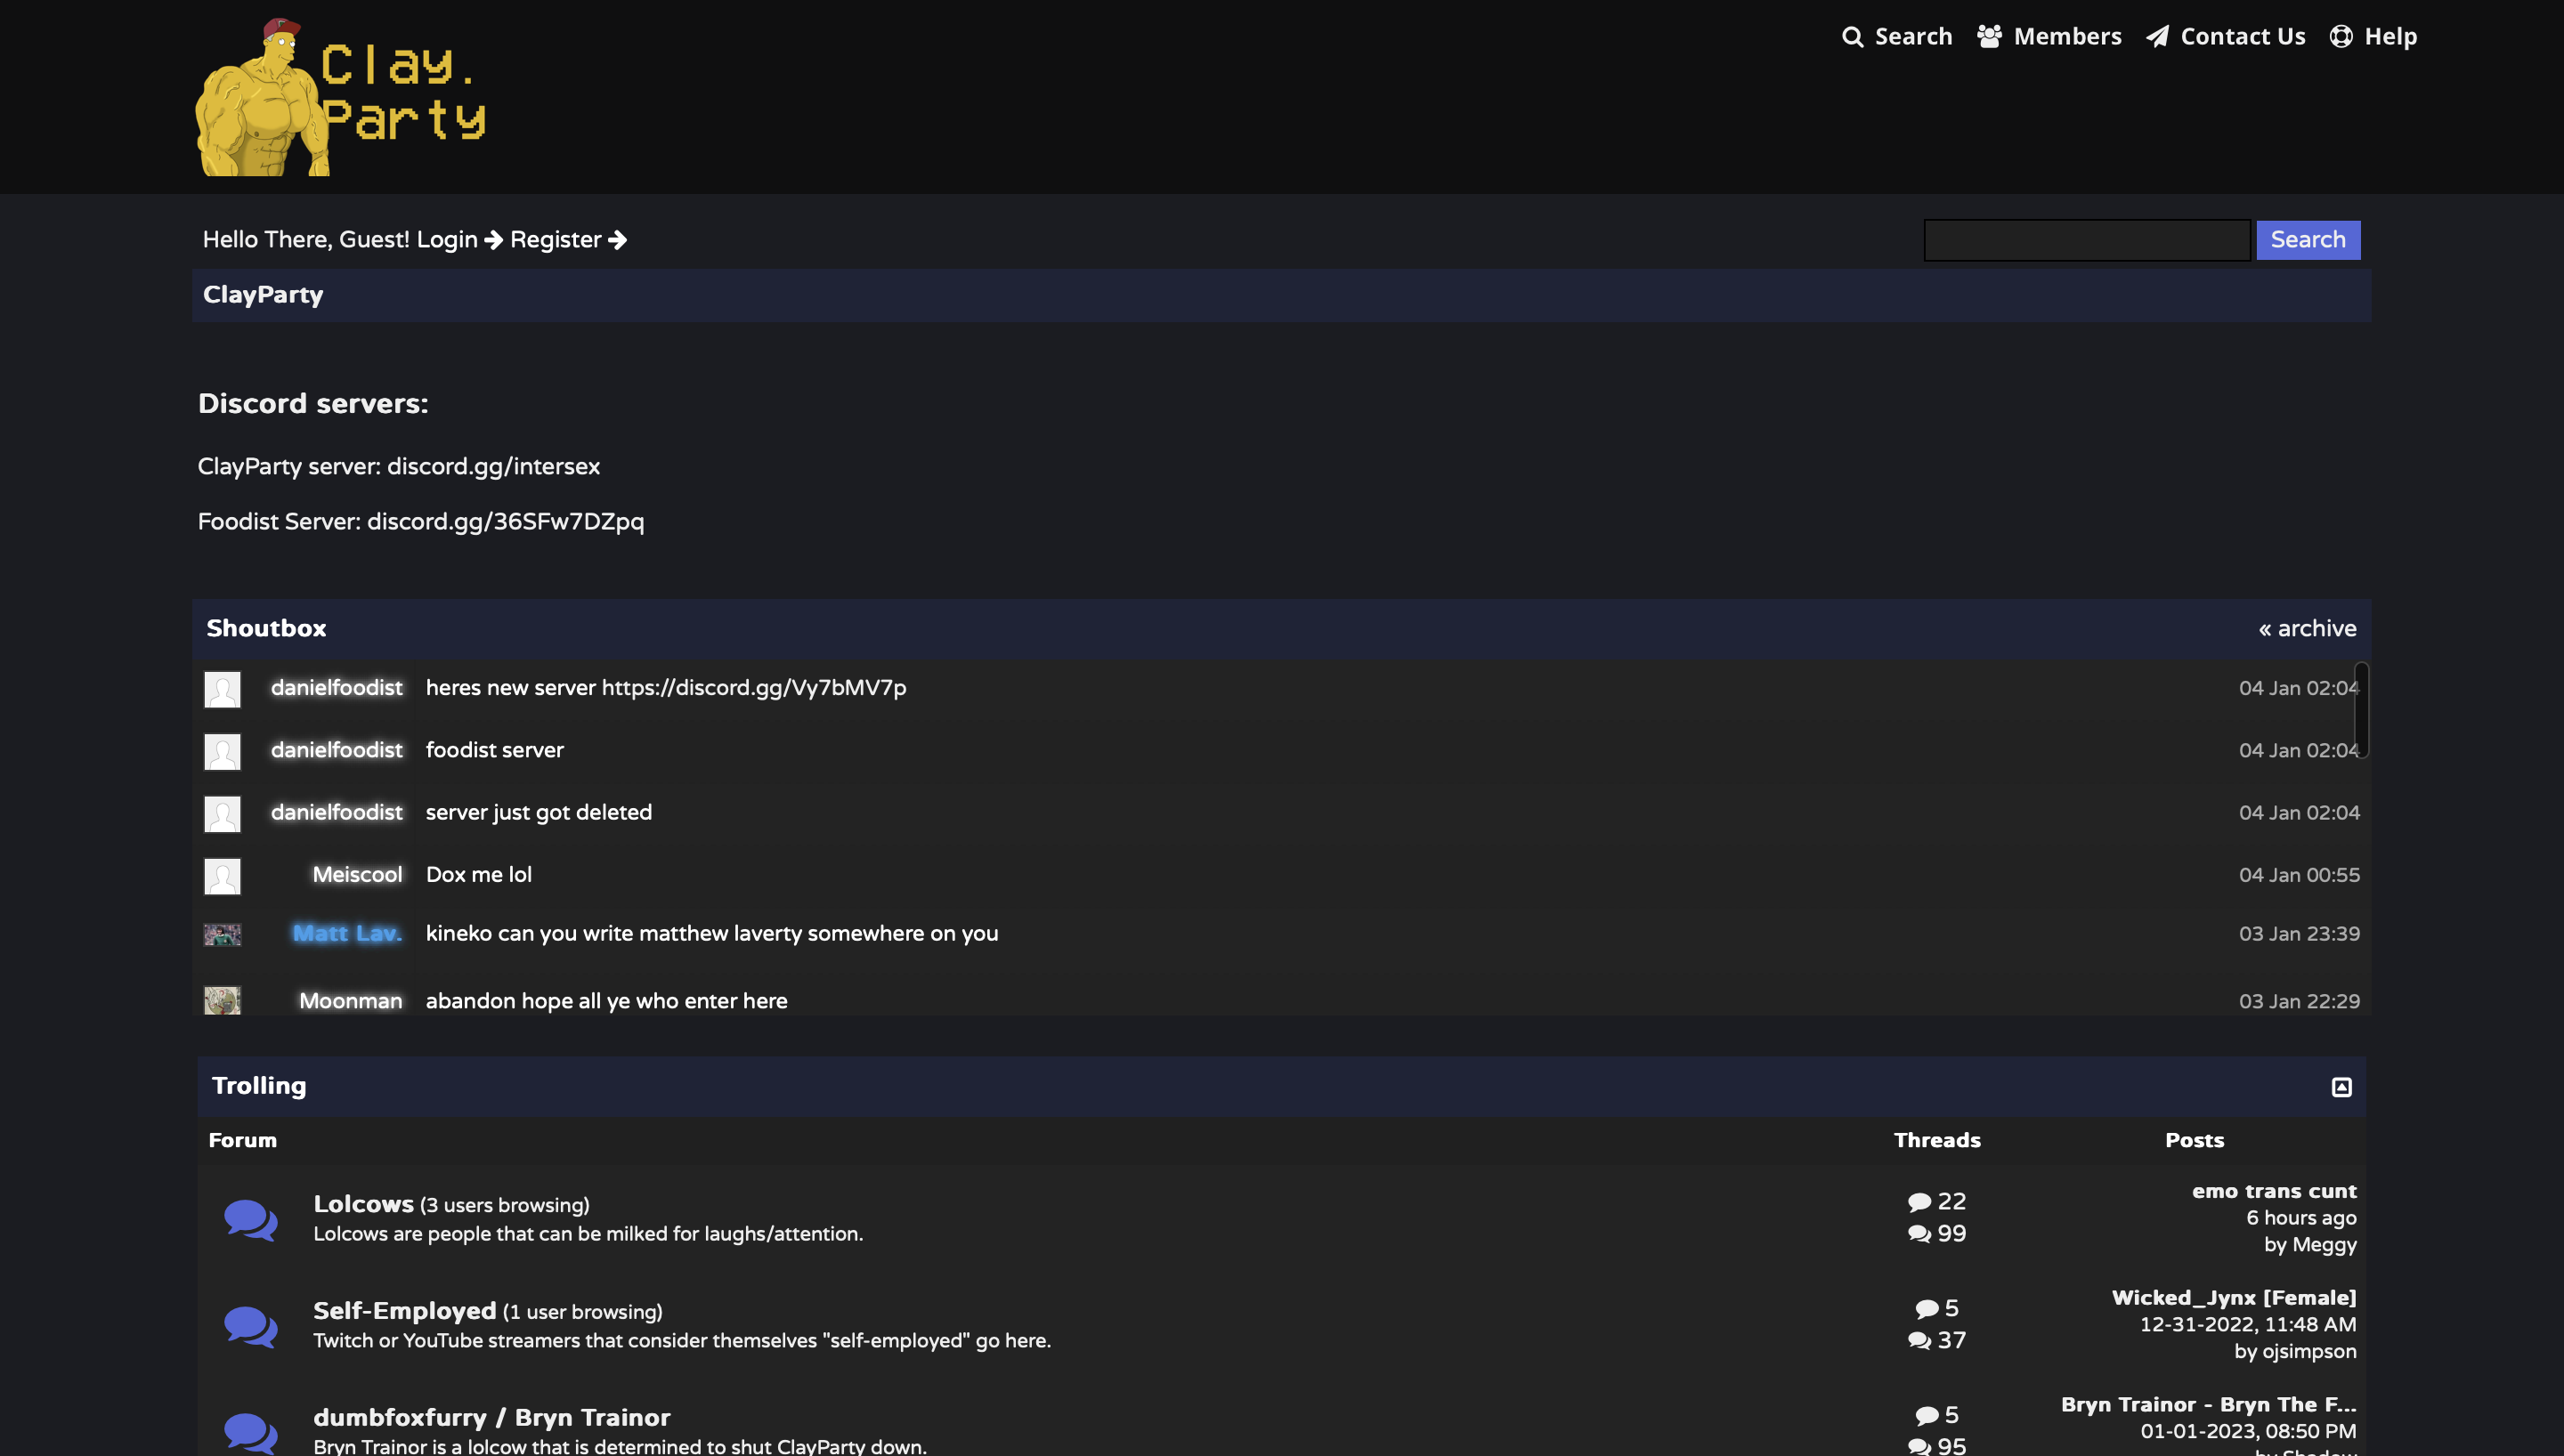Collapse the Trolling category section

point(2341,1087)
